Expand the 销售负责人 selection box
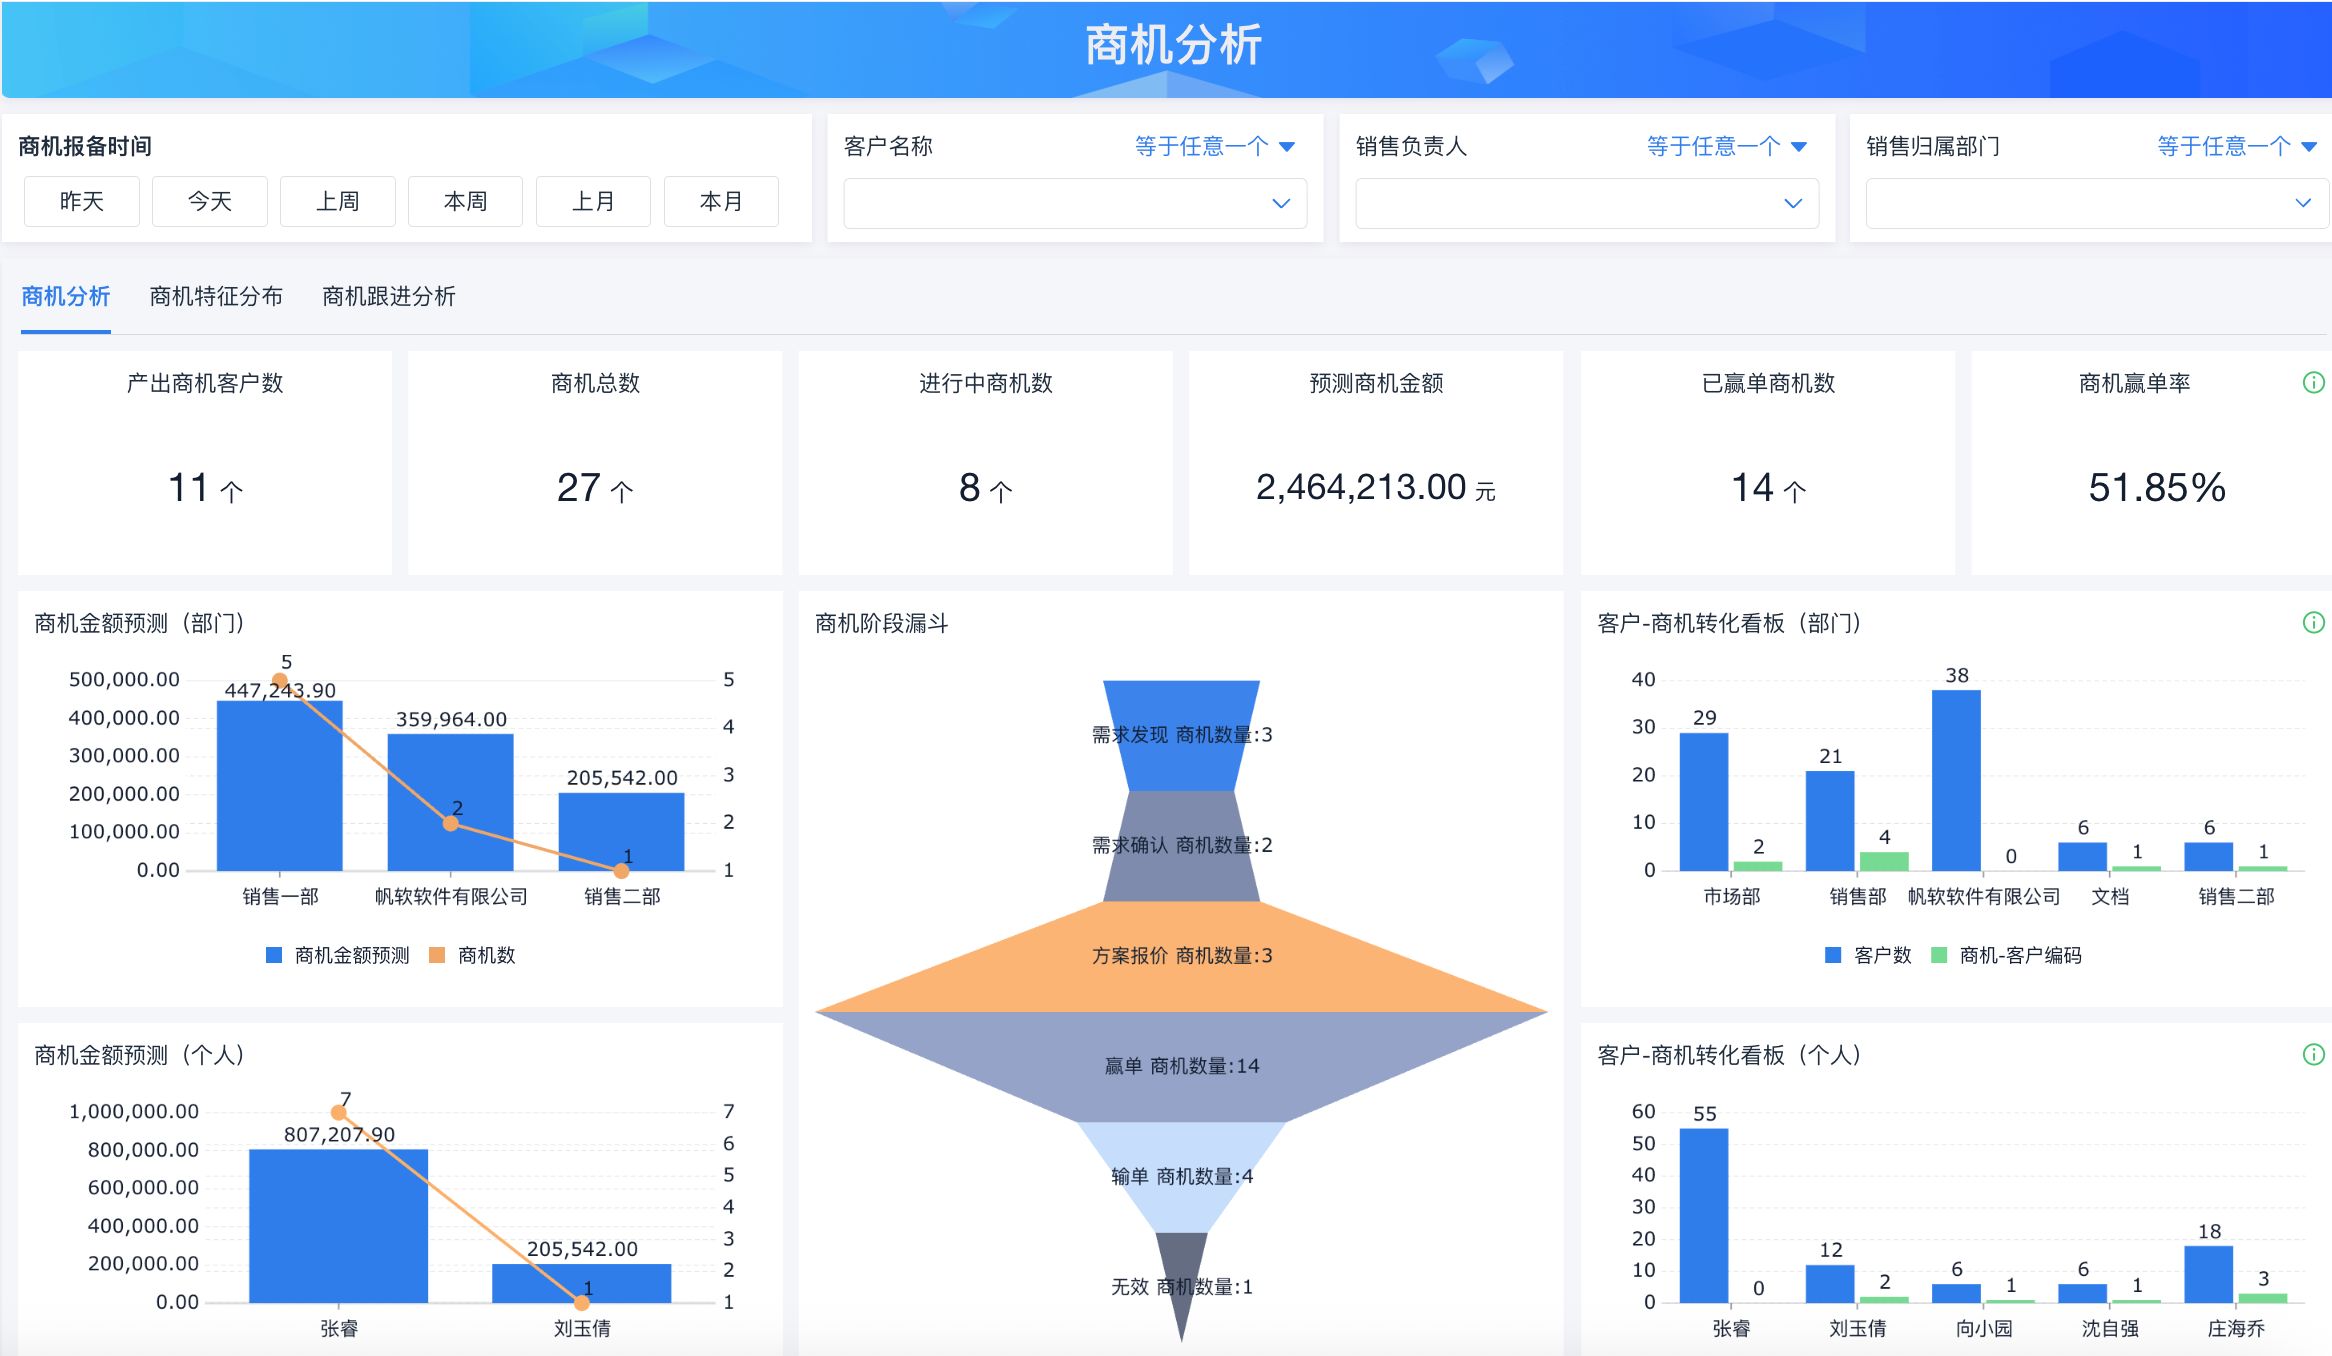The height and width of the screenshot is (1356, 2332). 1586,203
